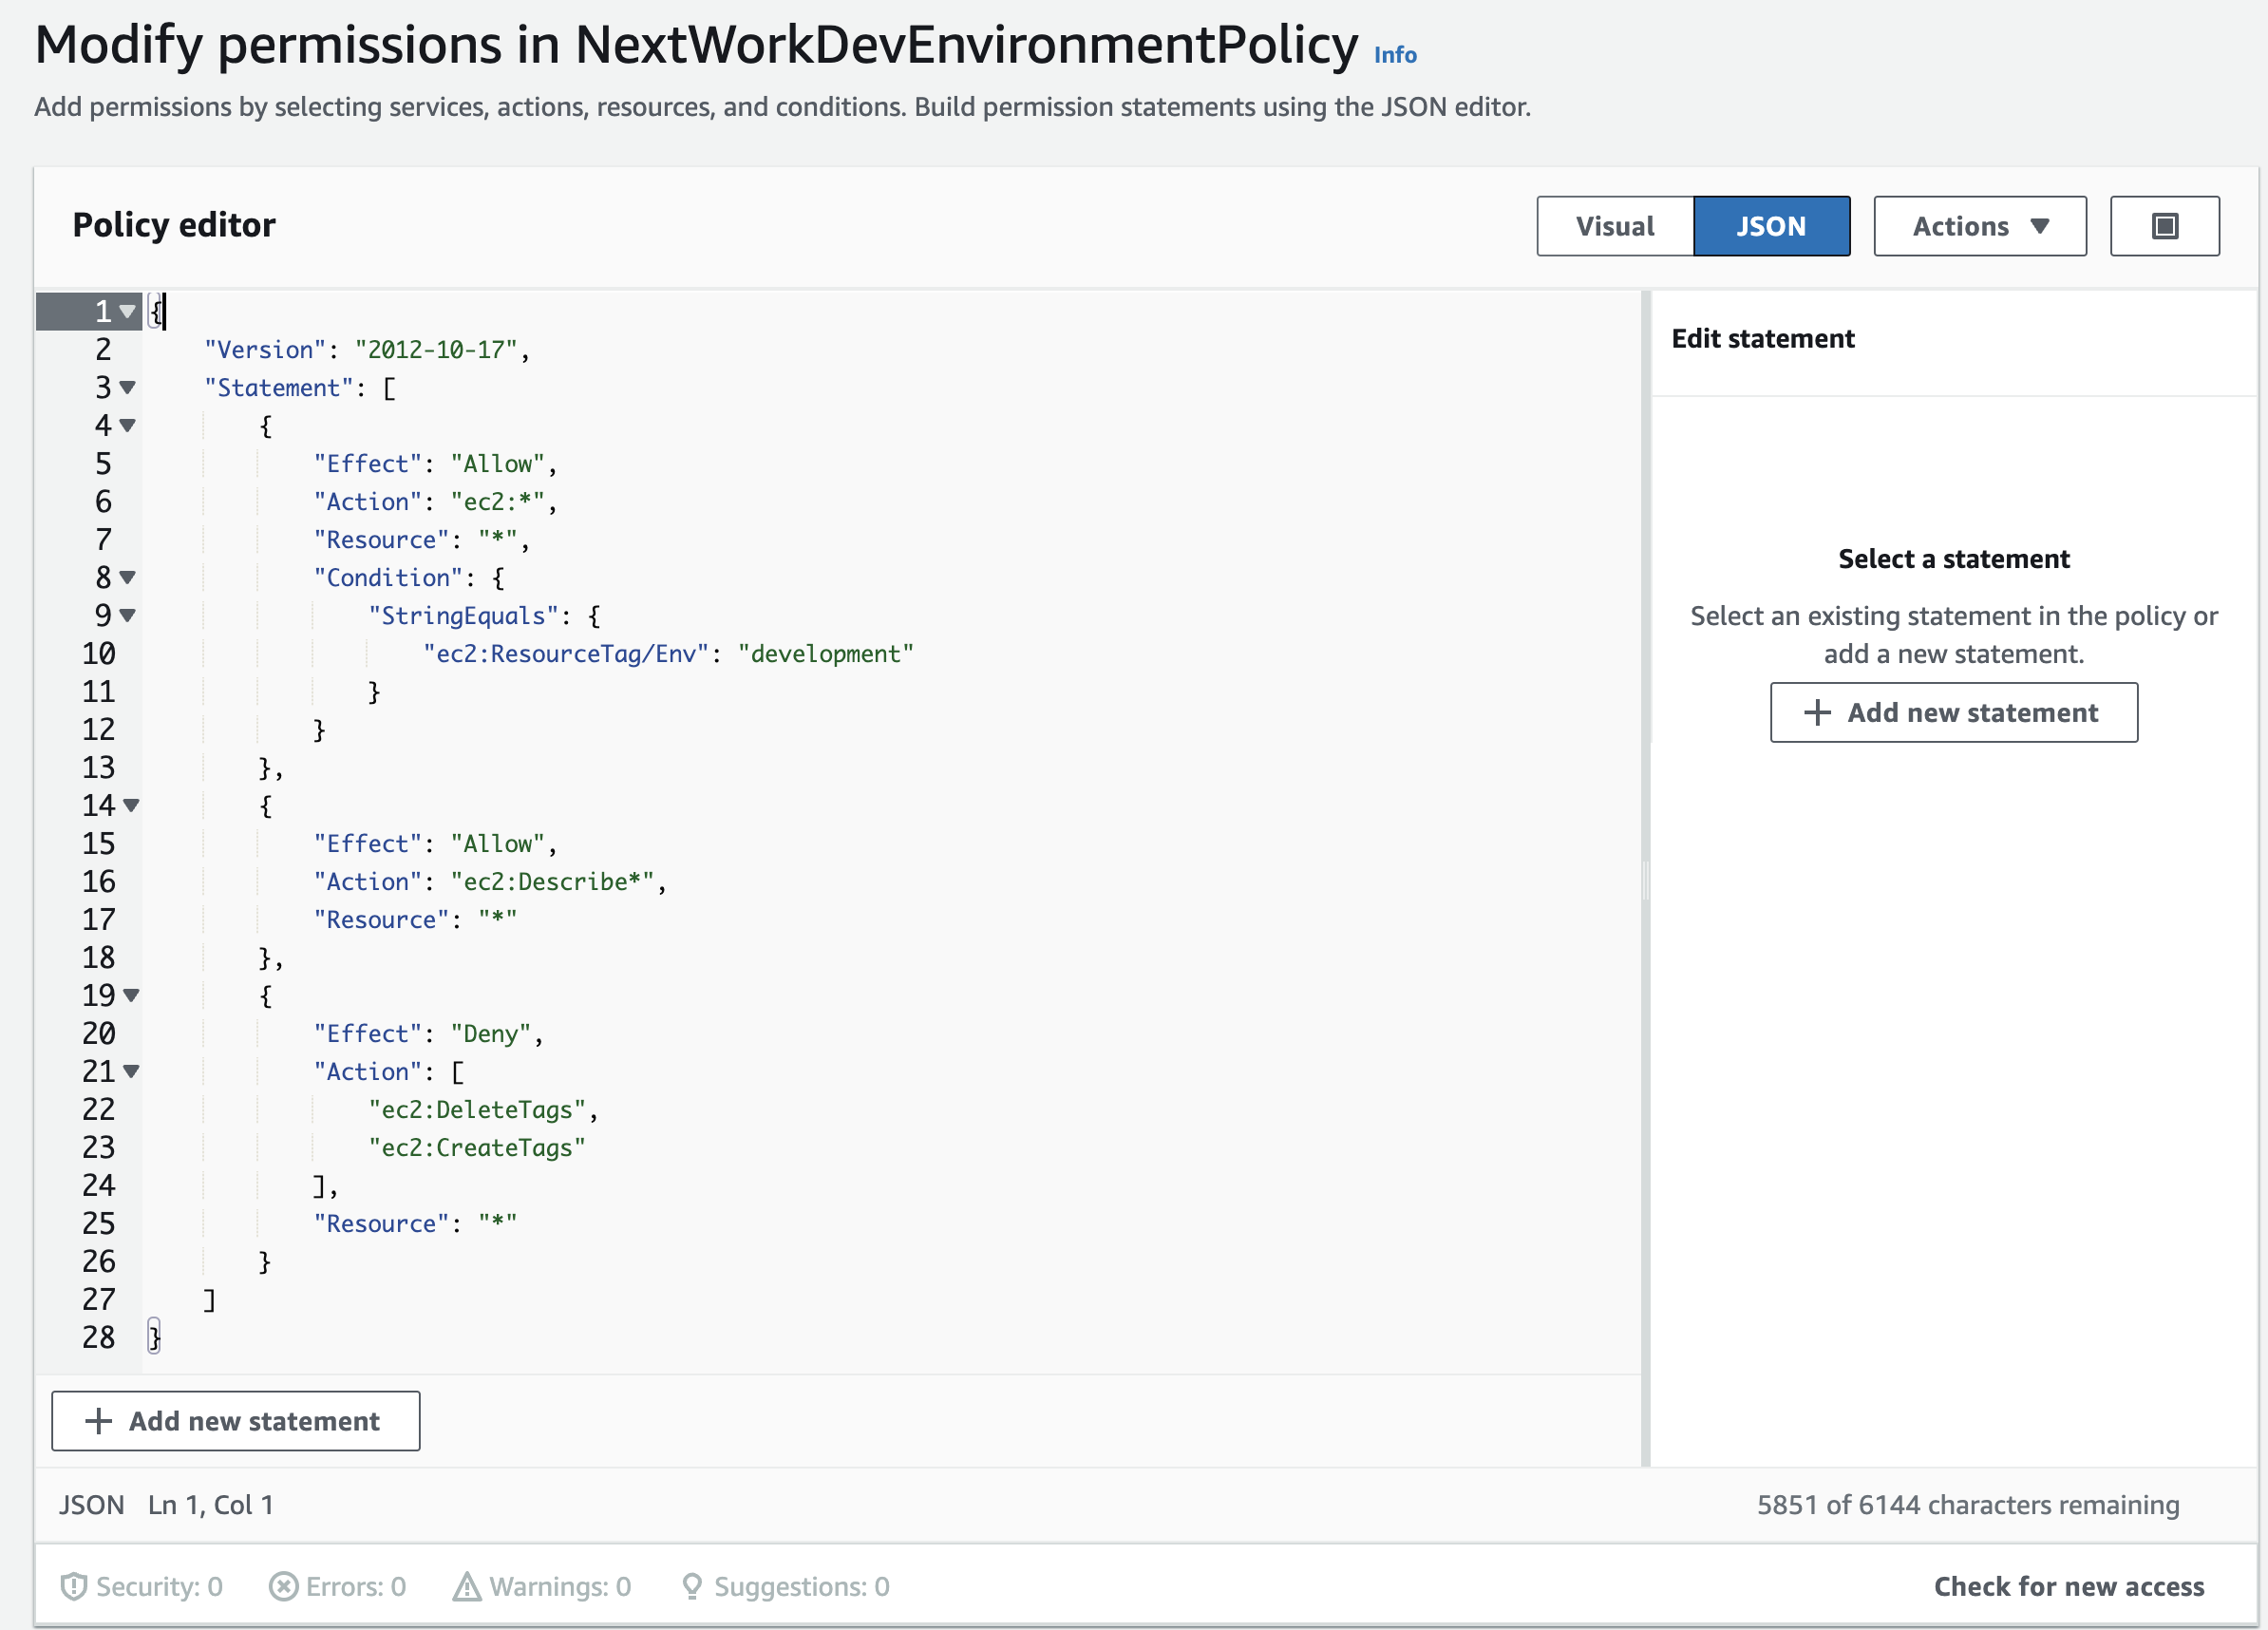The image size is (2268, 1630).
Task: Switch to the Visual editor tab
Action: [x=1614, y=226]
